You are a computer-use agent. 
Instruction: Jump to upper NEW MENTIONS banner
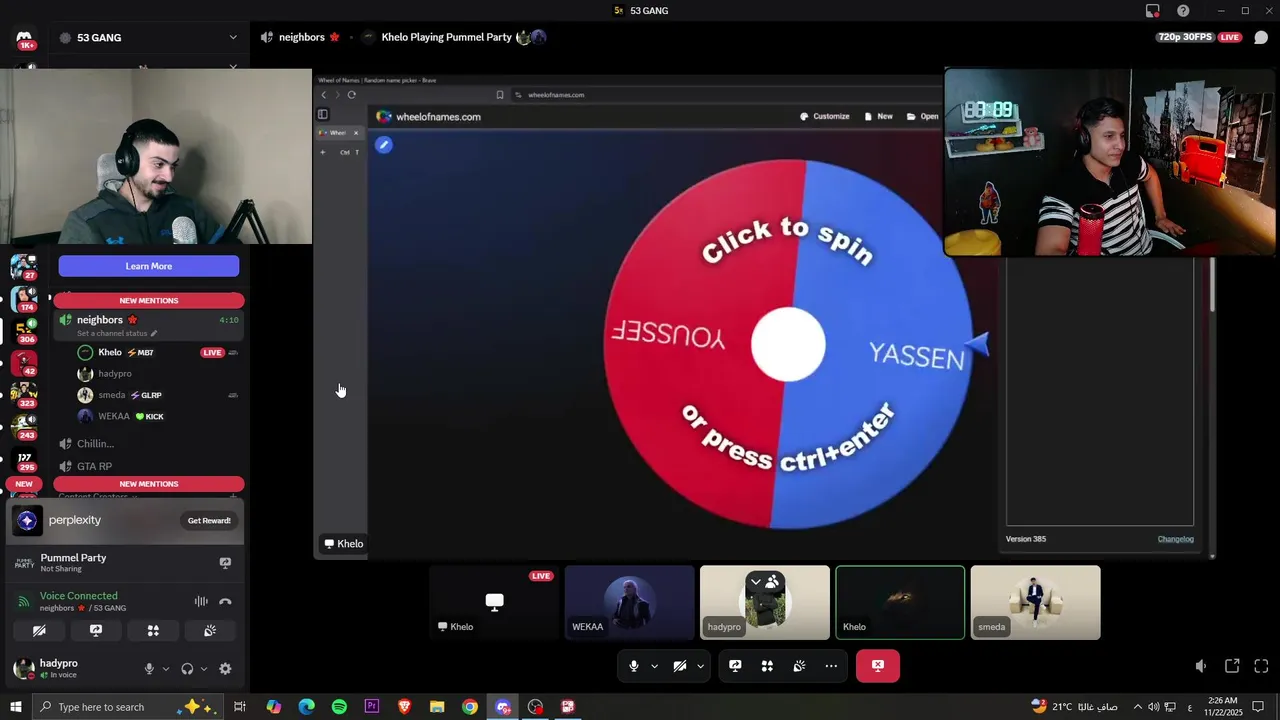149,300
